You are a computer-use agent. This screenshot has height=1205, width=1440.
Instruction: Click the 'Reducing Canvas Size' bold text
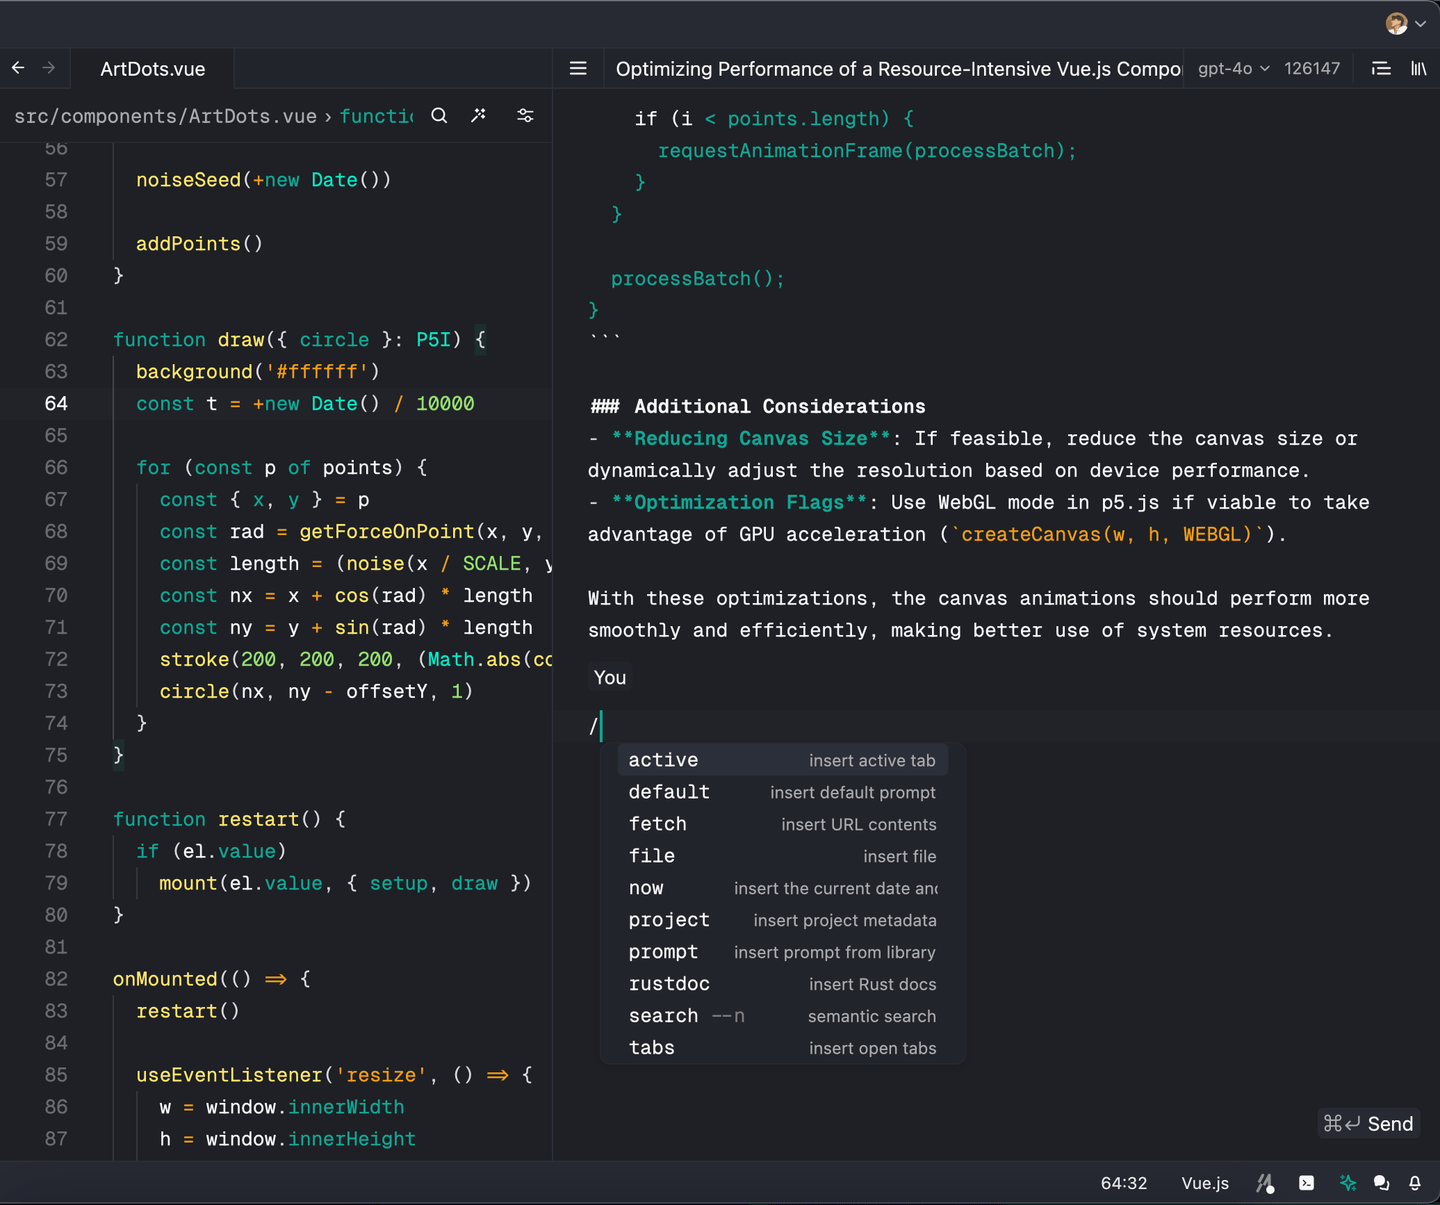click(x=751, y=439)
